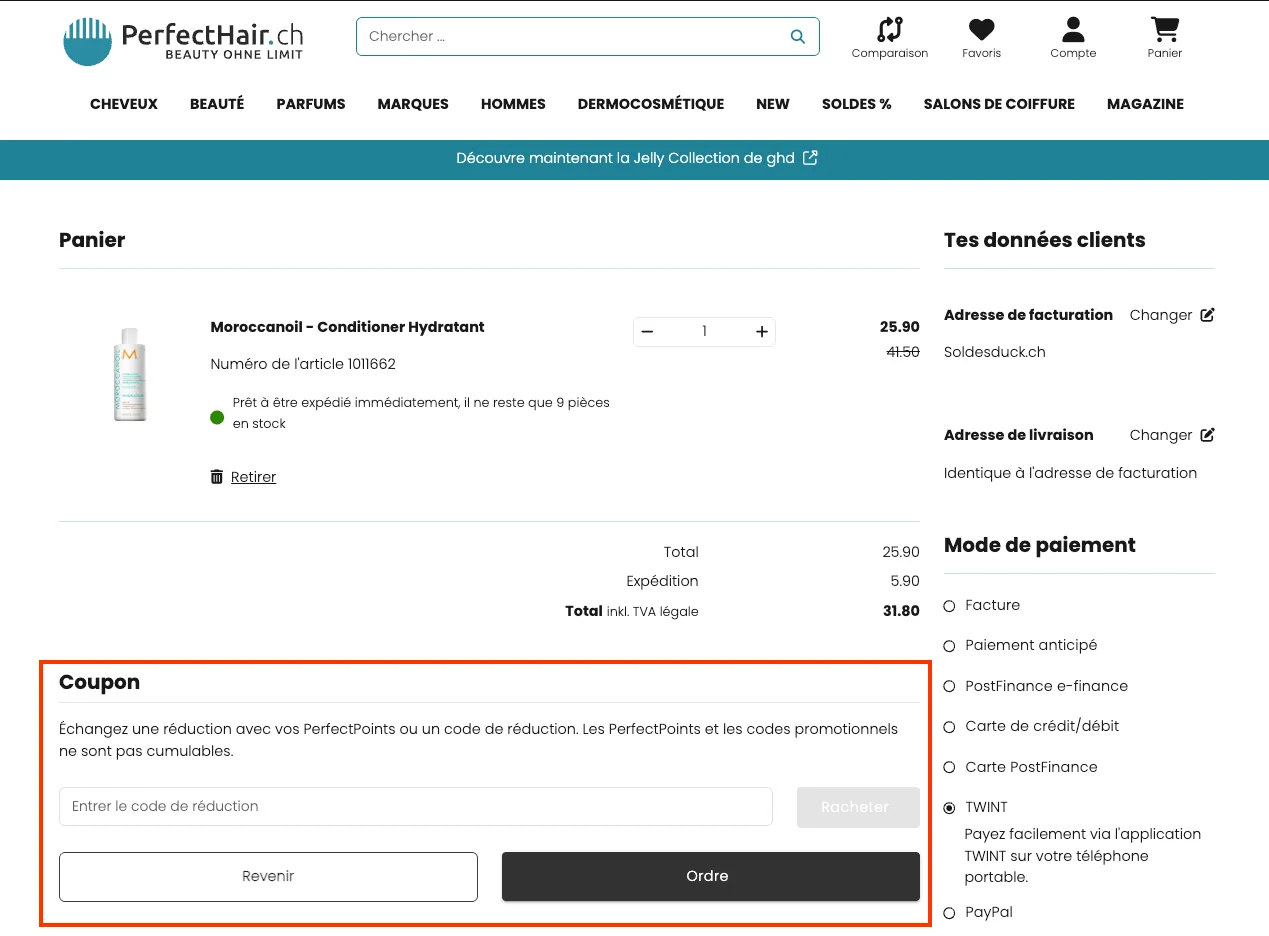The width and height of the screenshot is (1269, 936).
Task: Click the product title Moroccanoil Conditioner Hydratant
Action: click(347, 327)
